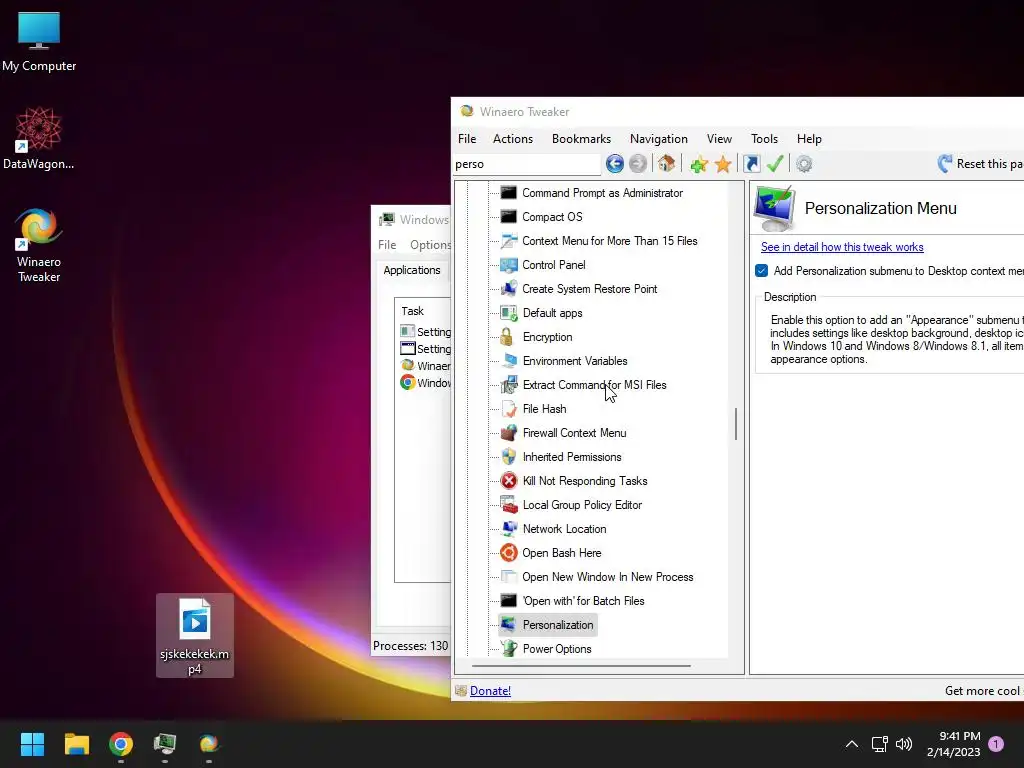Show hidden tray icons chevron
Image resolution: width=1024 pixels, height=768 pixels.
852,744
